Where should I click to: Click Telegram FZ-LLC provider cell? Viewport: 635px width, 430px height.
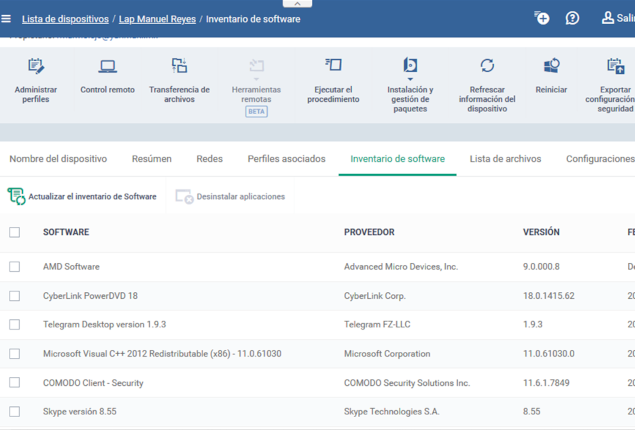click(x=377, y=324)
